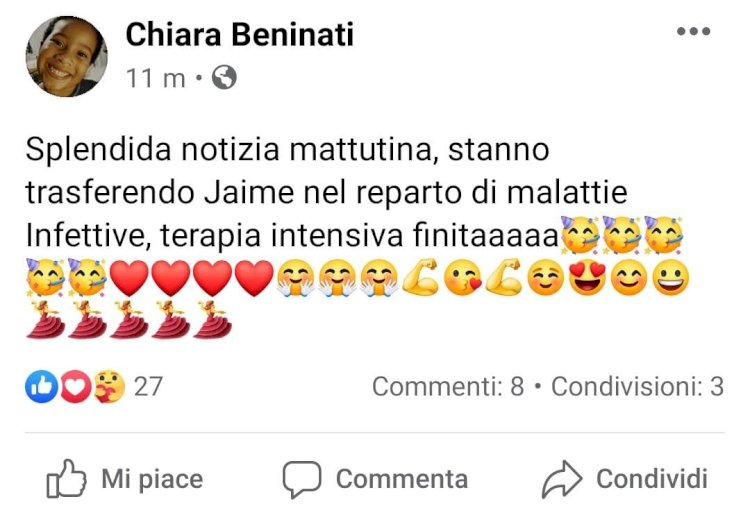This screenshot has height=522, width=750.
Task: Expand the Commenti: 8 comments list
Action: (447, 386)
